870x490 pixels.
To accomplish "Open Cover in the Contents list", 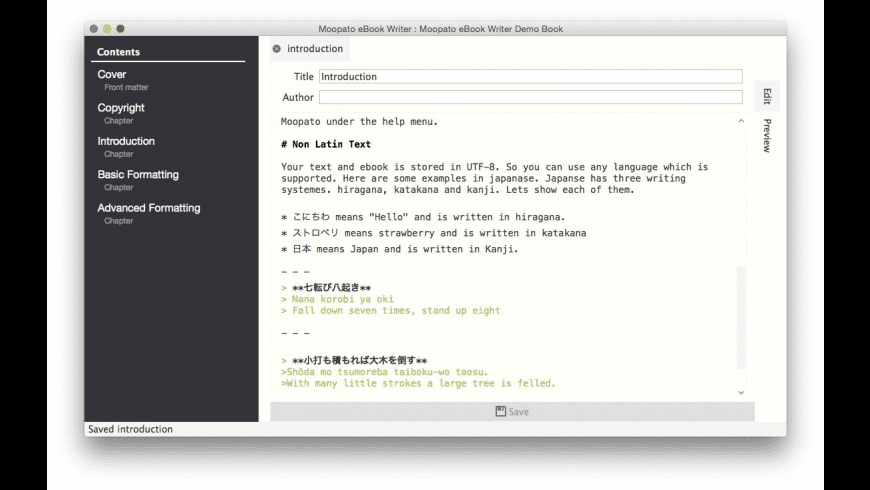I will 112,75.
